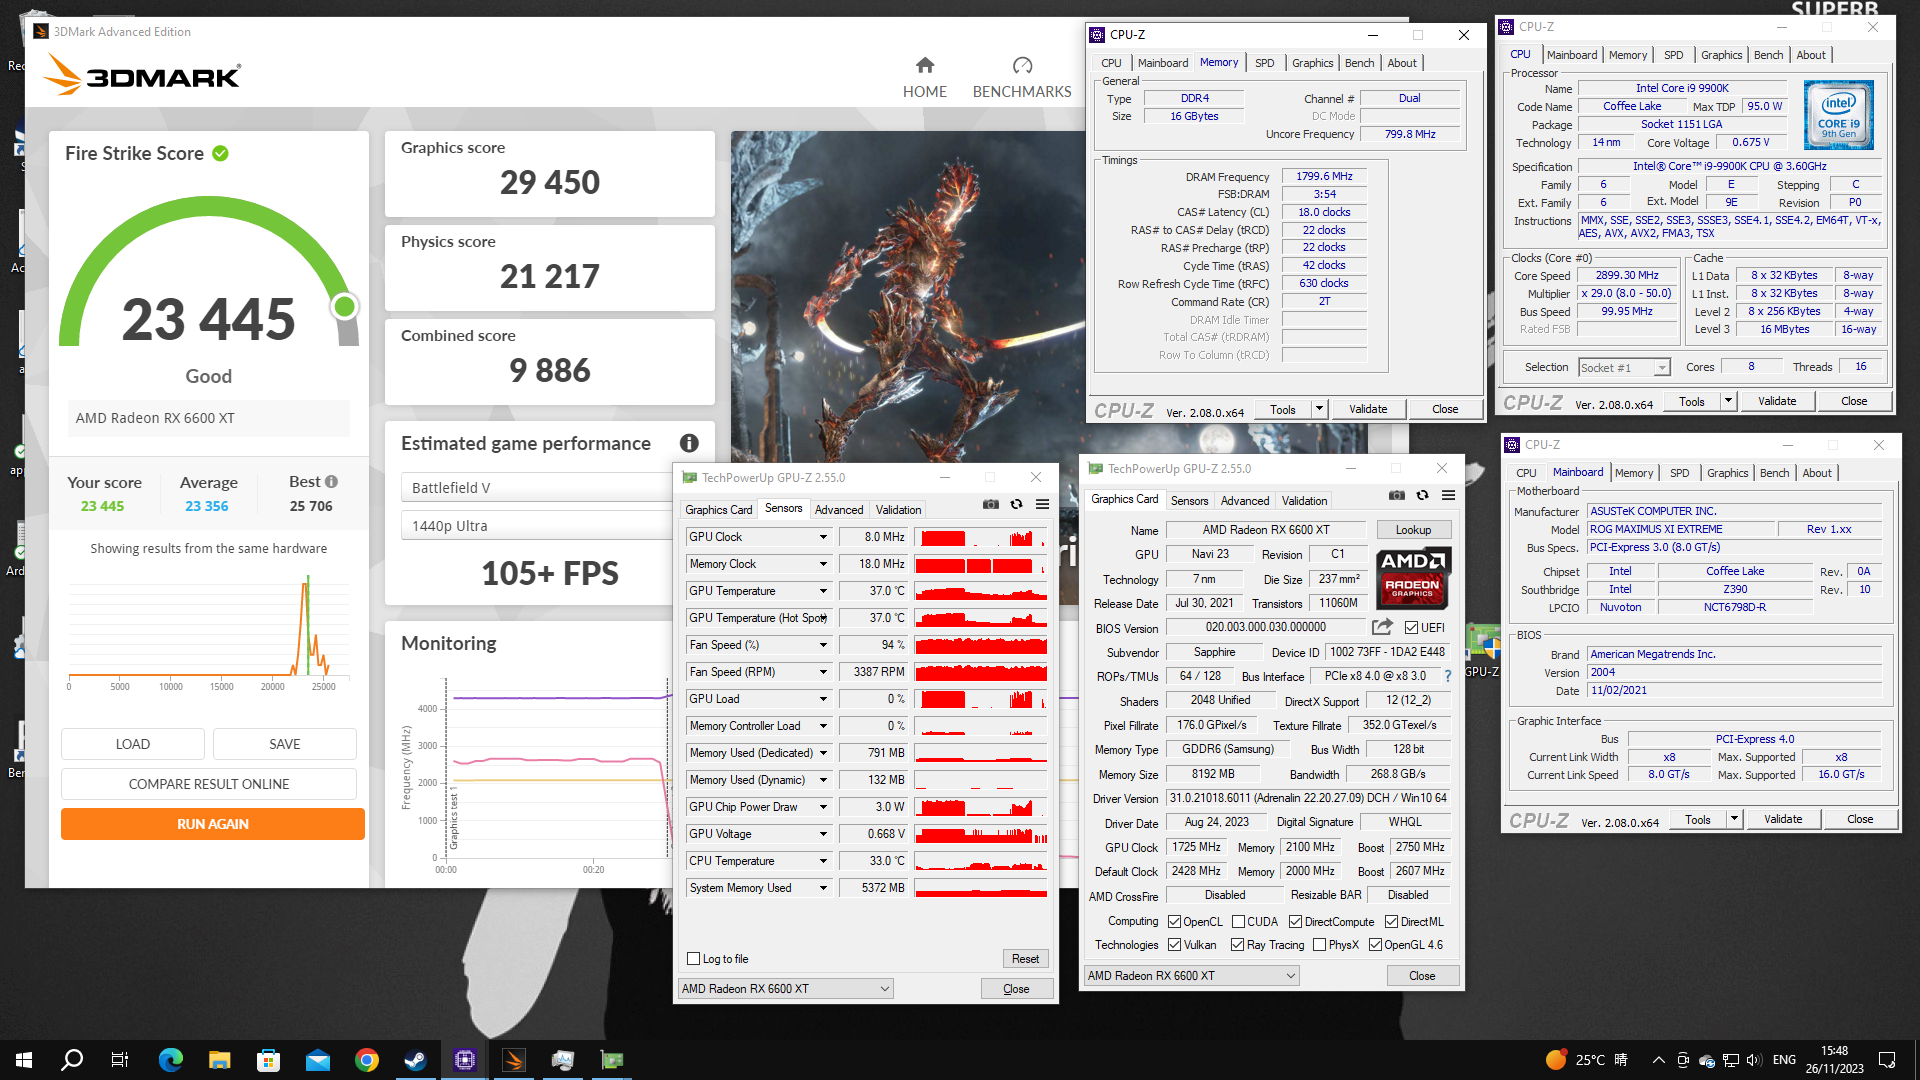Click GPU-Z Sensors refresh icon

click(x=1016, y=504)
